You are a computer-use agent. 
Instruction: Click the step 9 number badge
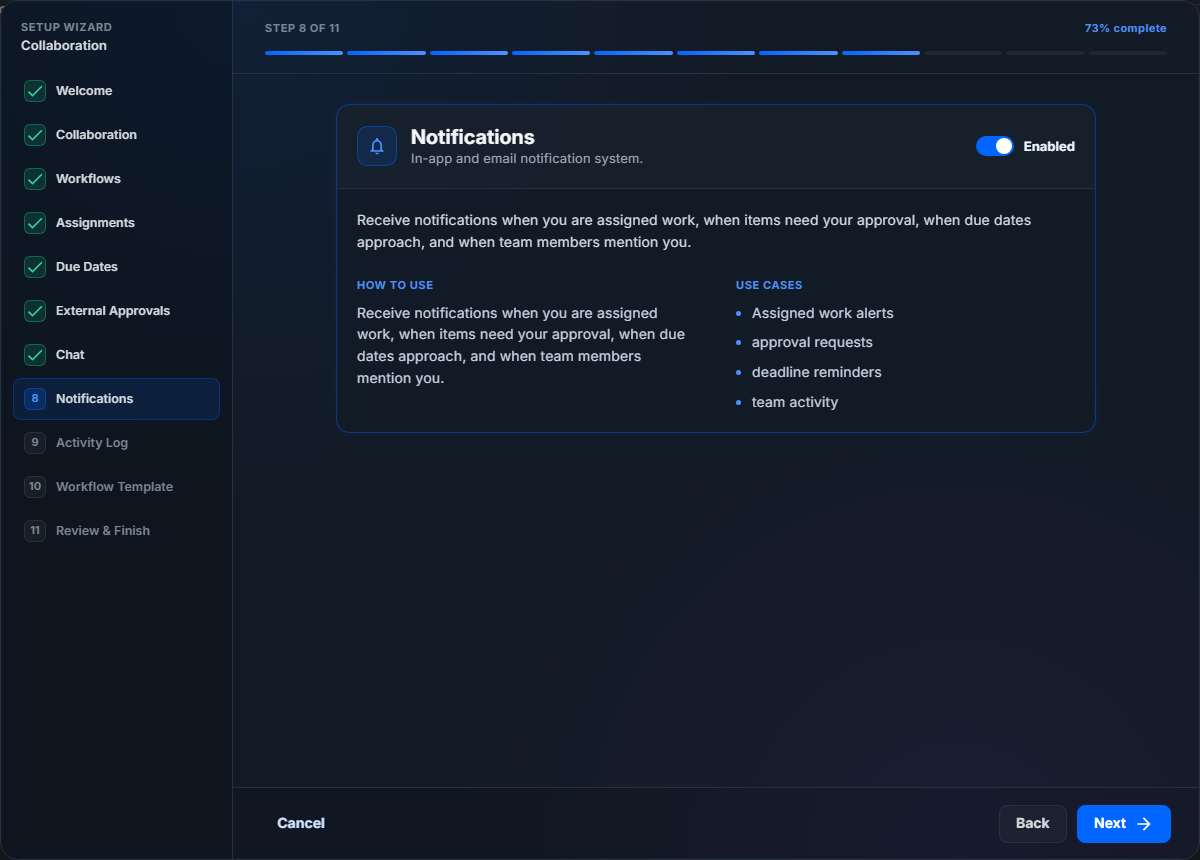[35, 443]
